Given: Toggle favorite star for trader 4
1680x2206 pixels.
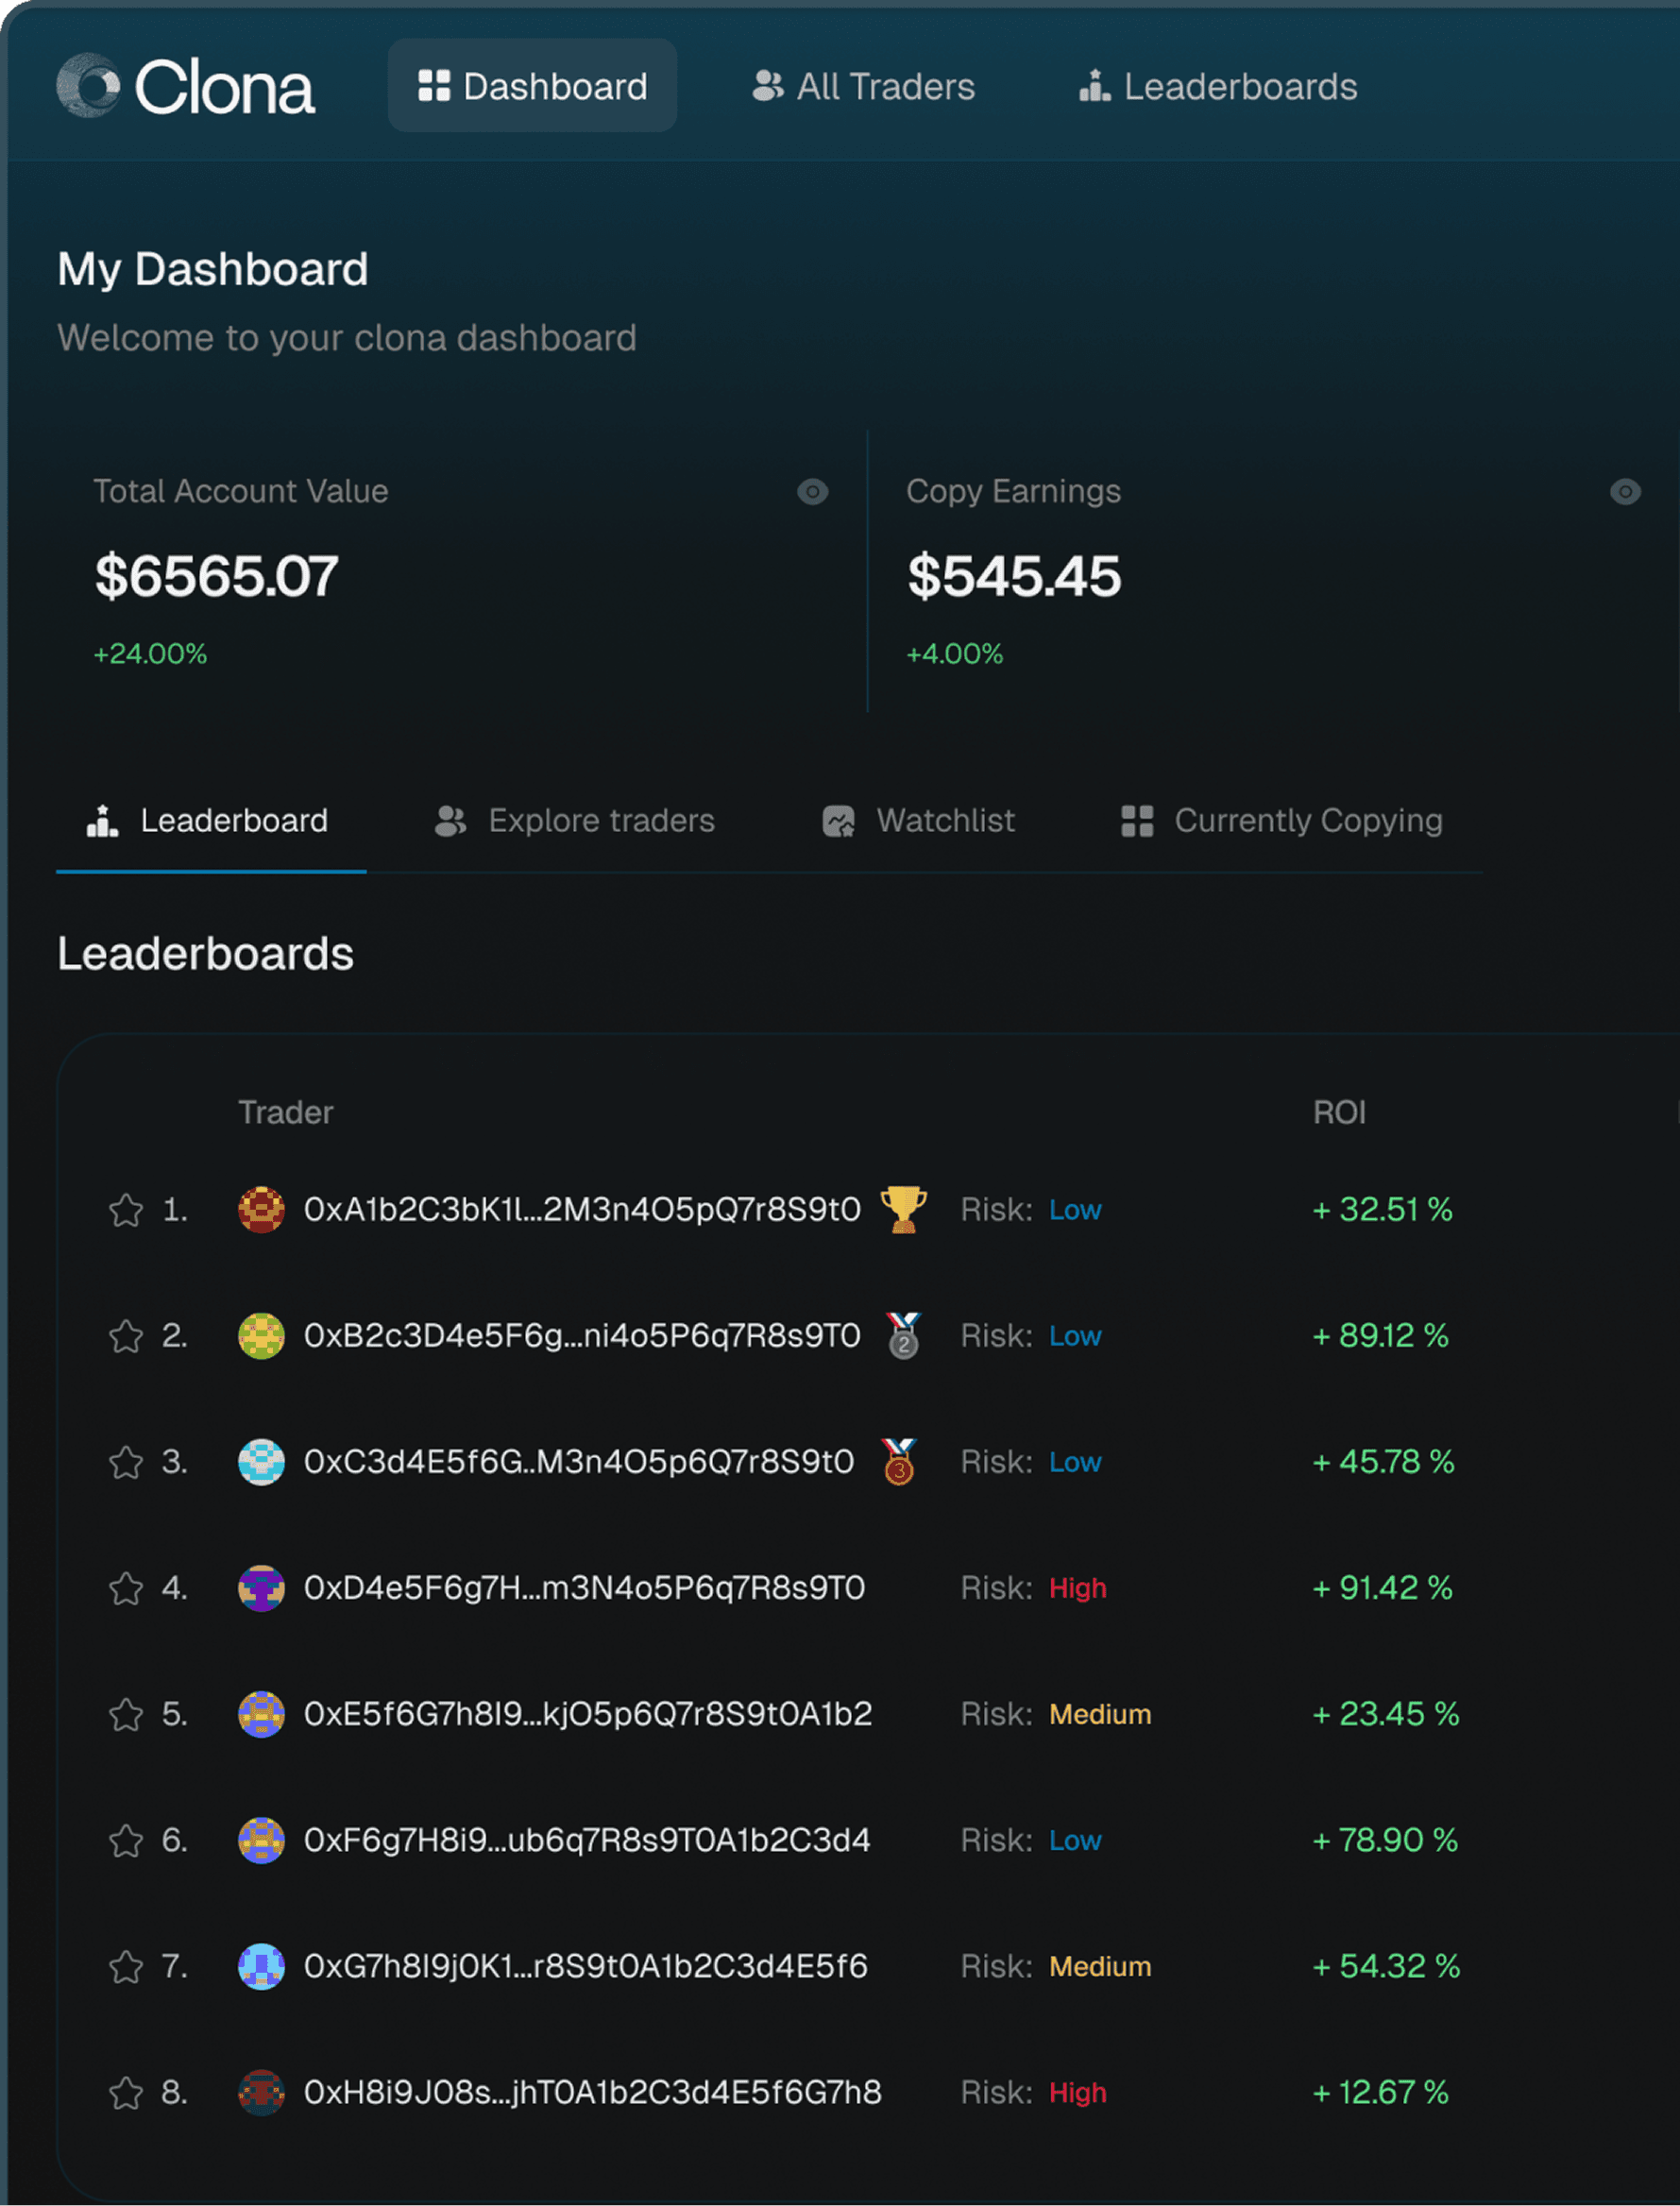Looking at the screenshot, I should (126, 1588).
